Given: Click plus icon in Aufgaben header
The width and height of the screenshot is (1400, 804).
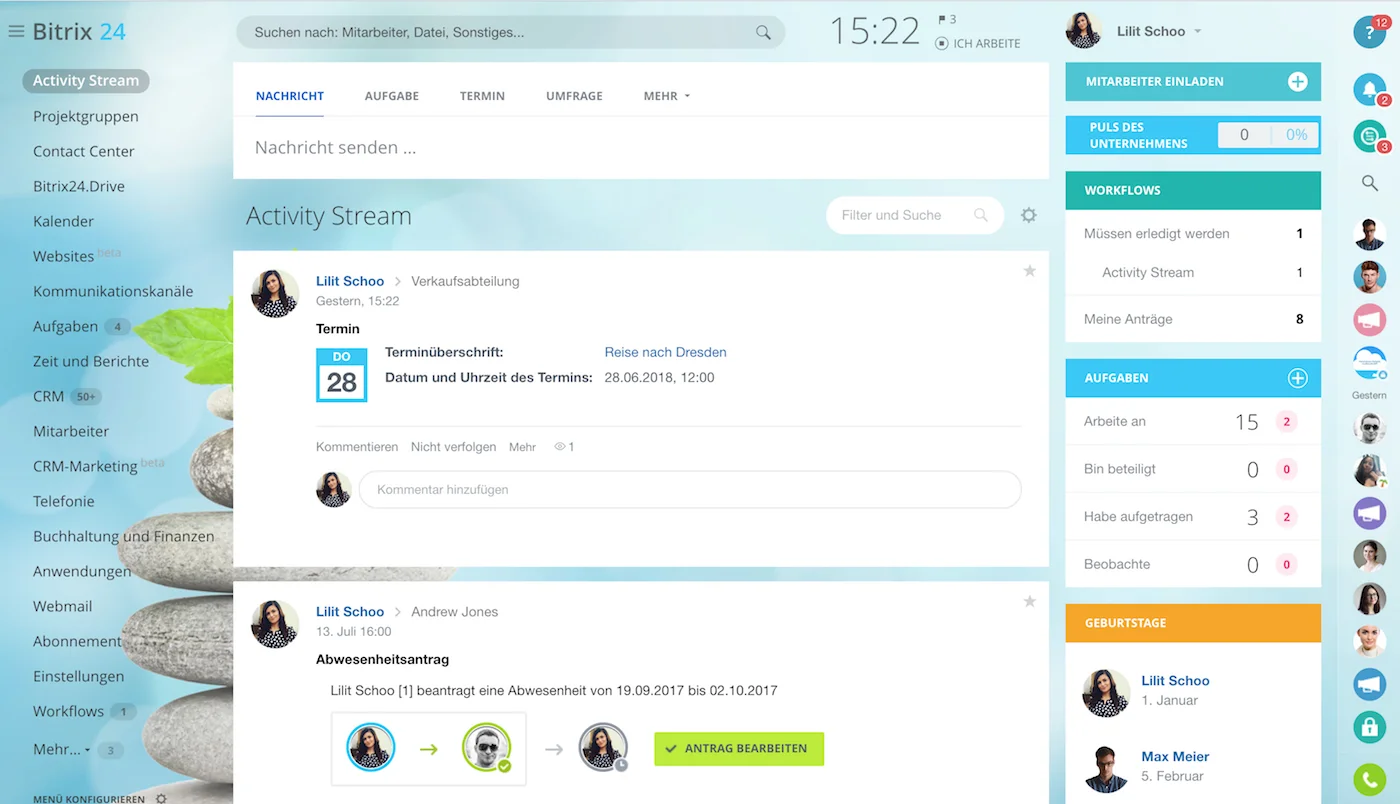Looking at the screenshot, I should 1297,378.
